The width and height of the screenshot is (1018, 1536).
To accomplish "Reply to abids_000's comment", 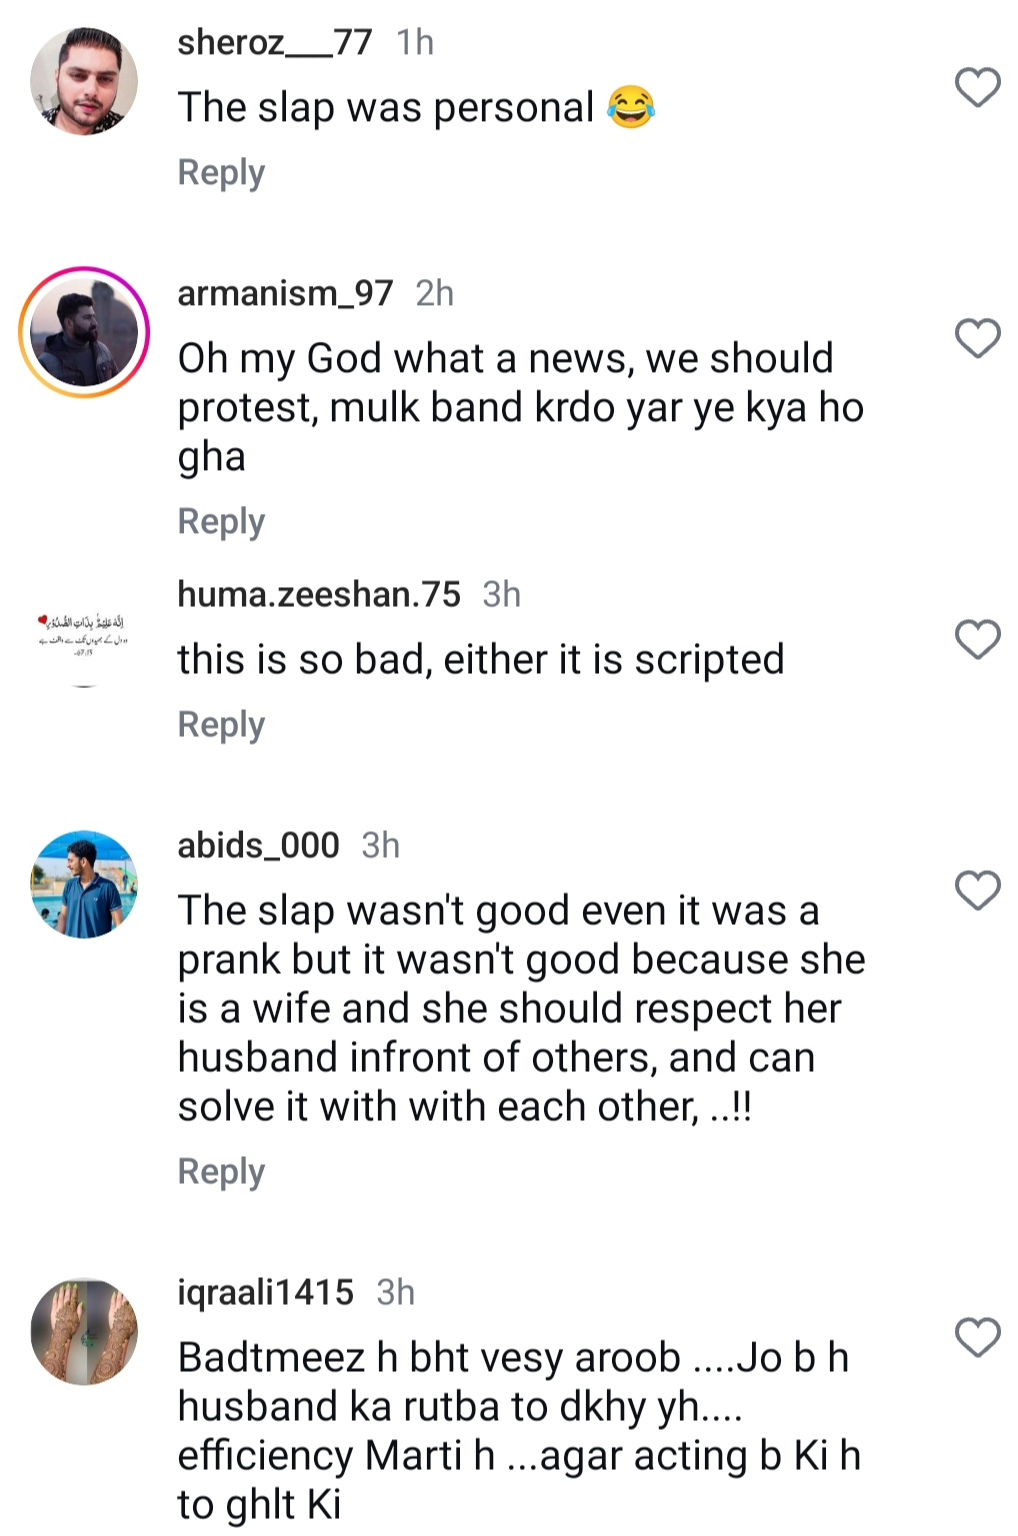I will (x=221, y=1171).
